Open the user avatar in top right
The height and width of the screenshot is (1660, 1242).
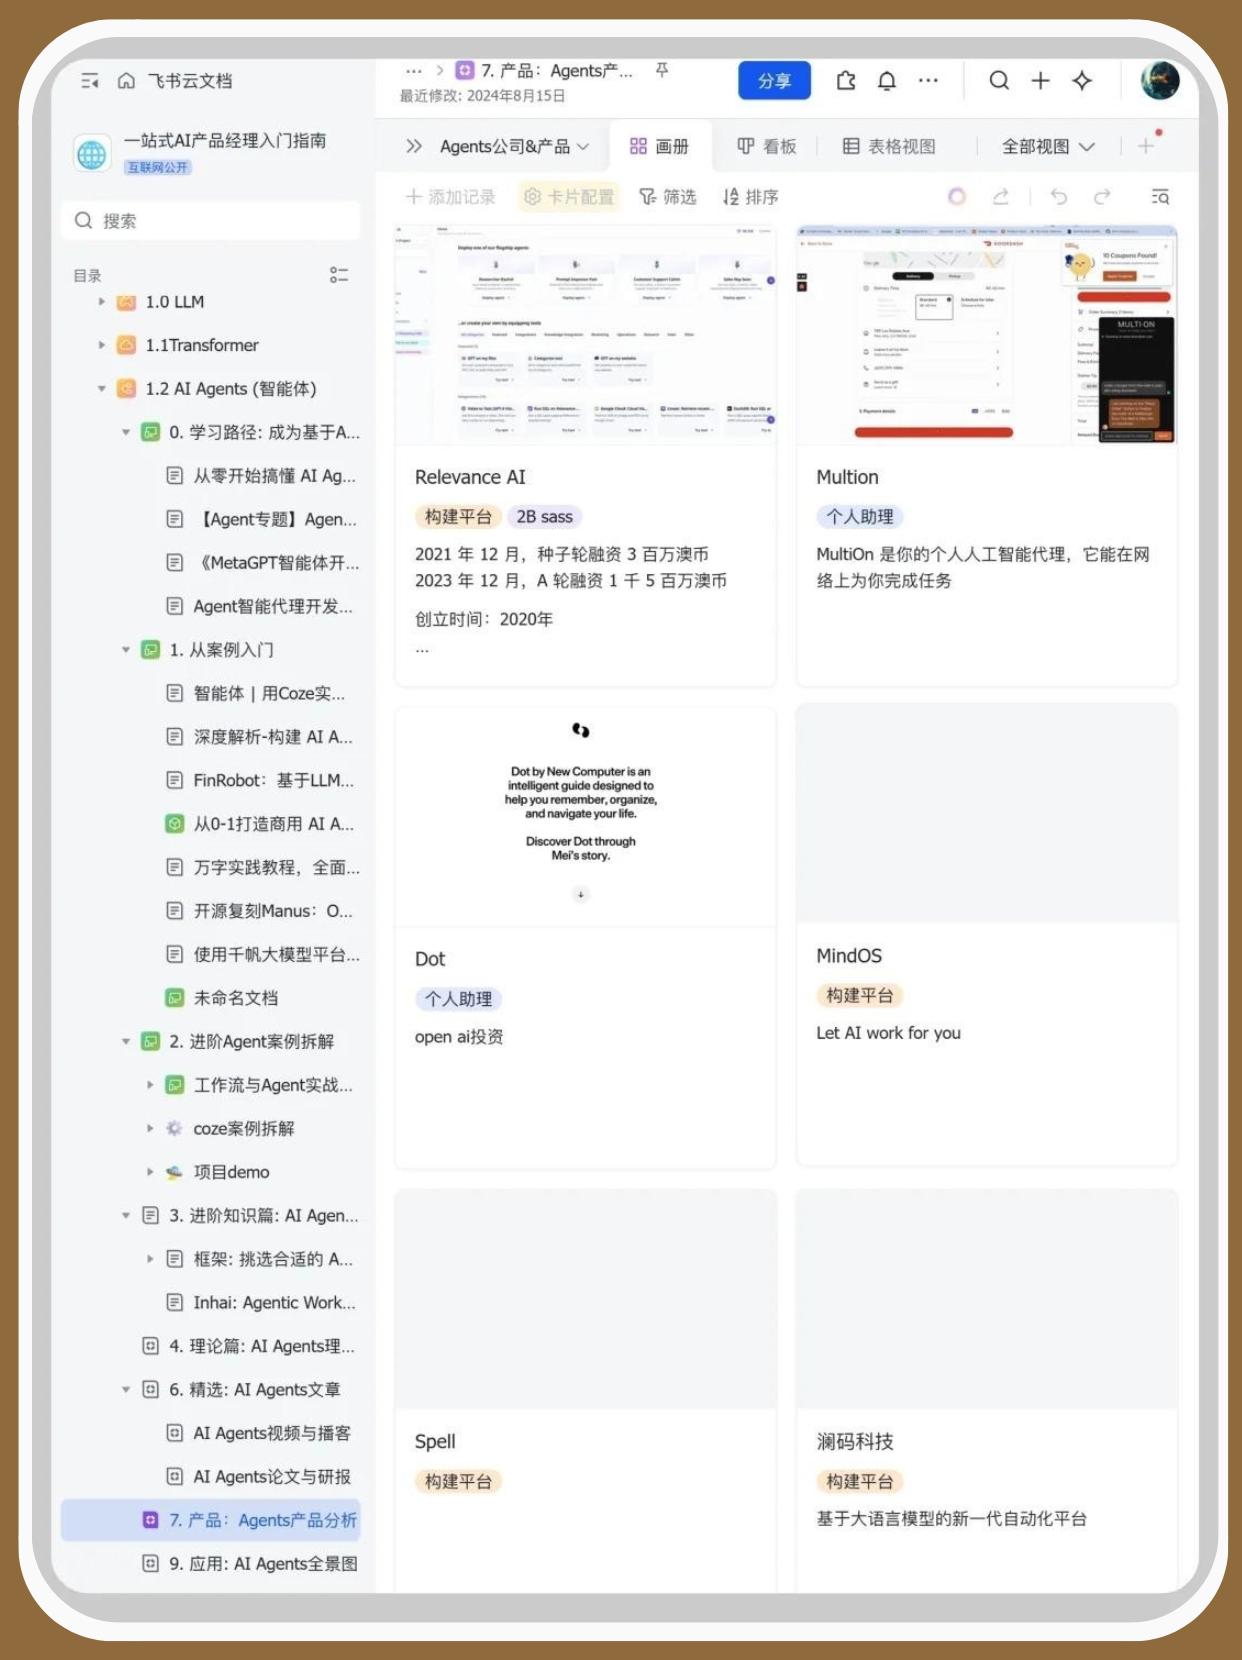tap(1160, 81)
